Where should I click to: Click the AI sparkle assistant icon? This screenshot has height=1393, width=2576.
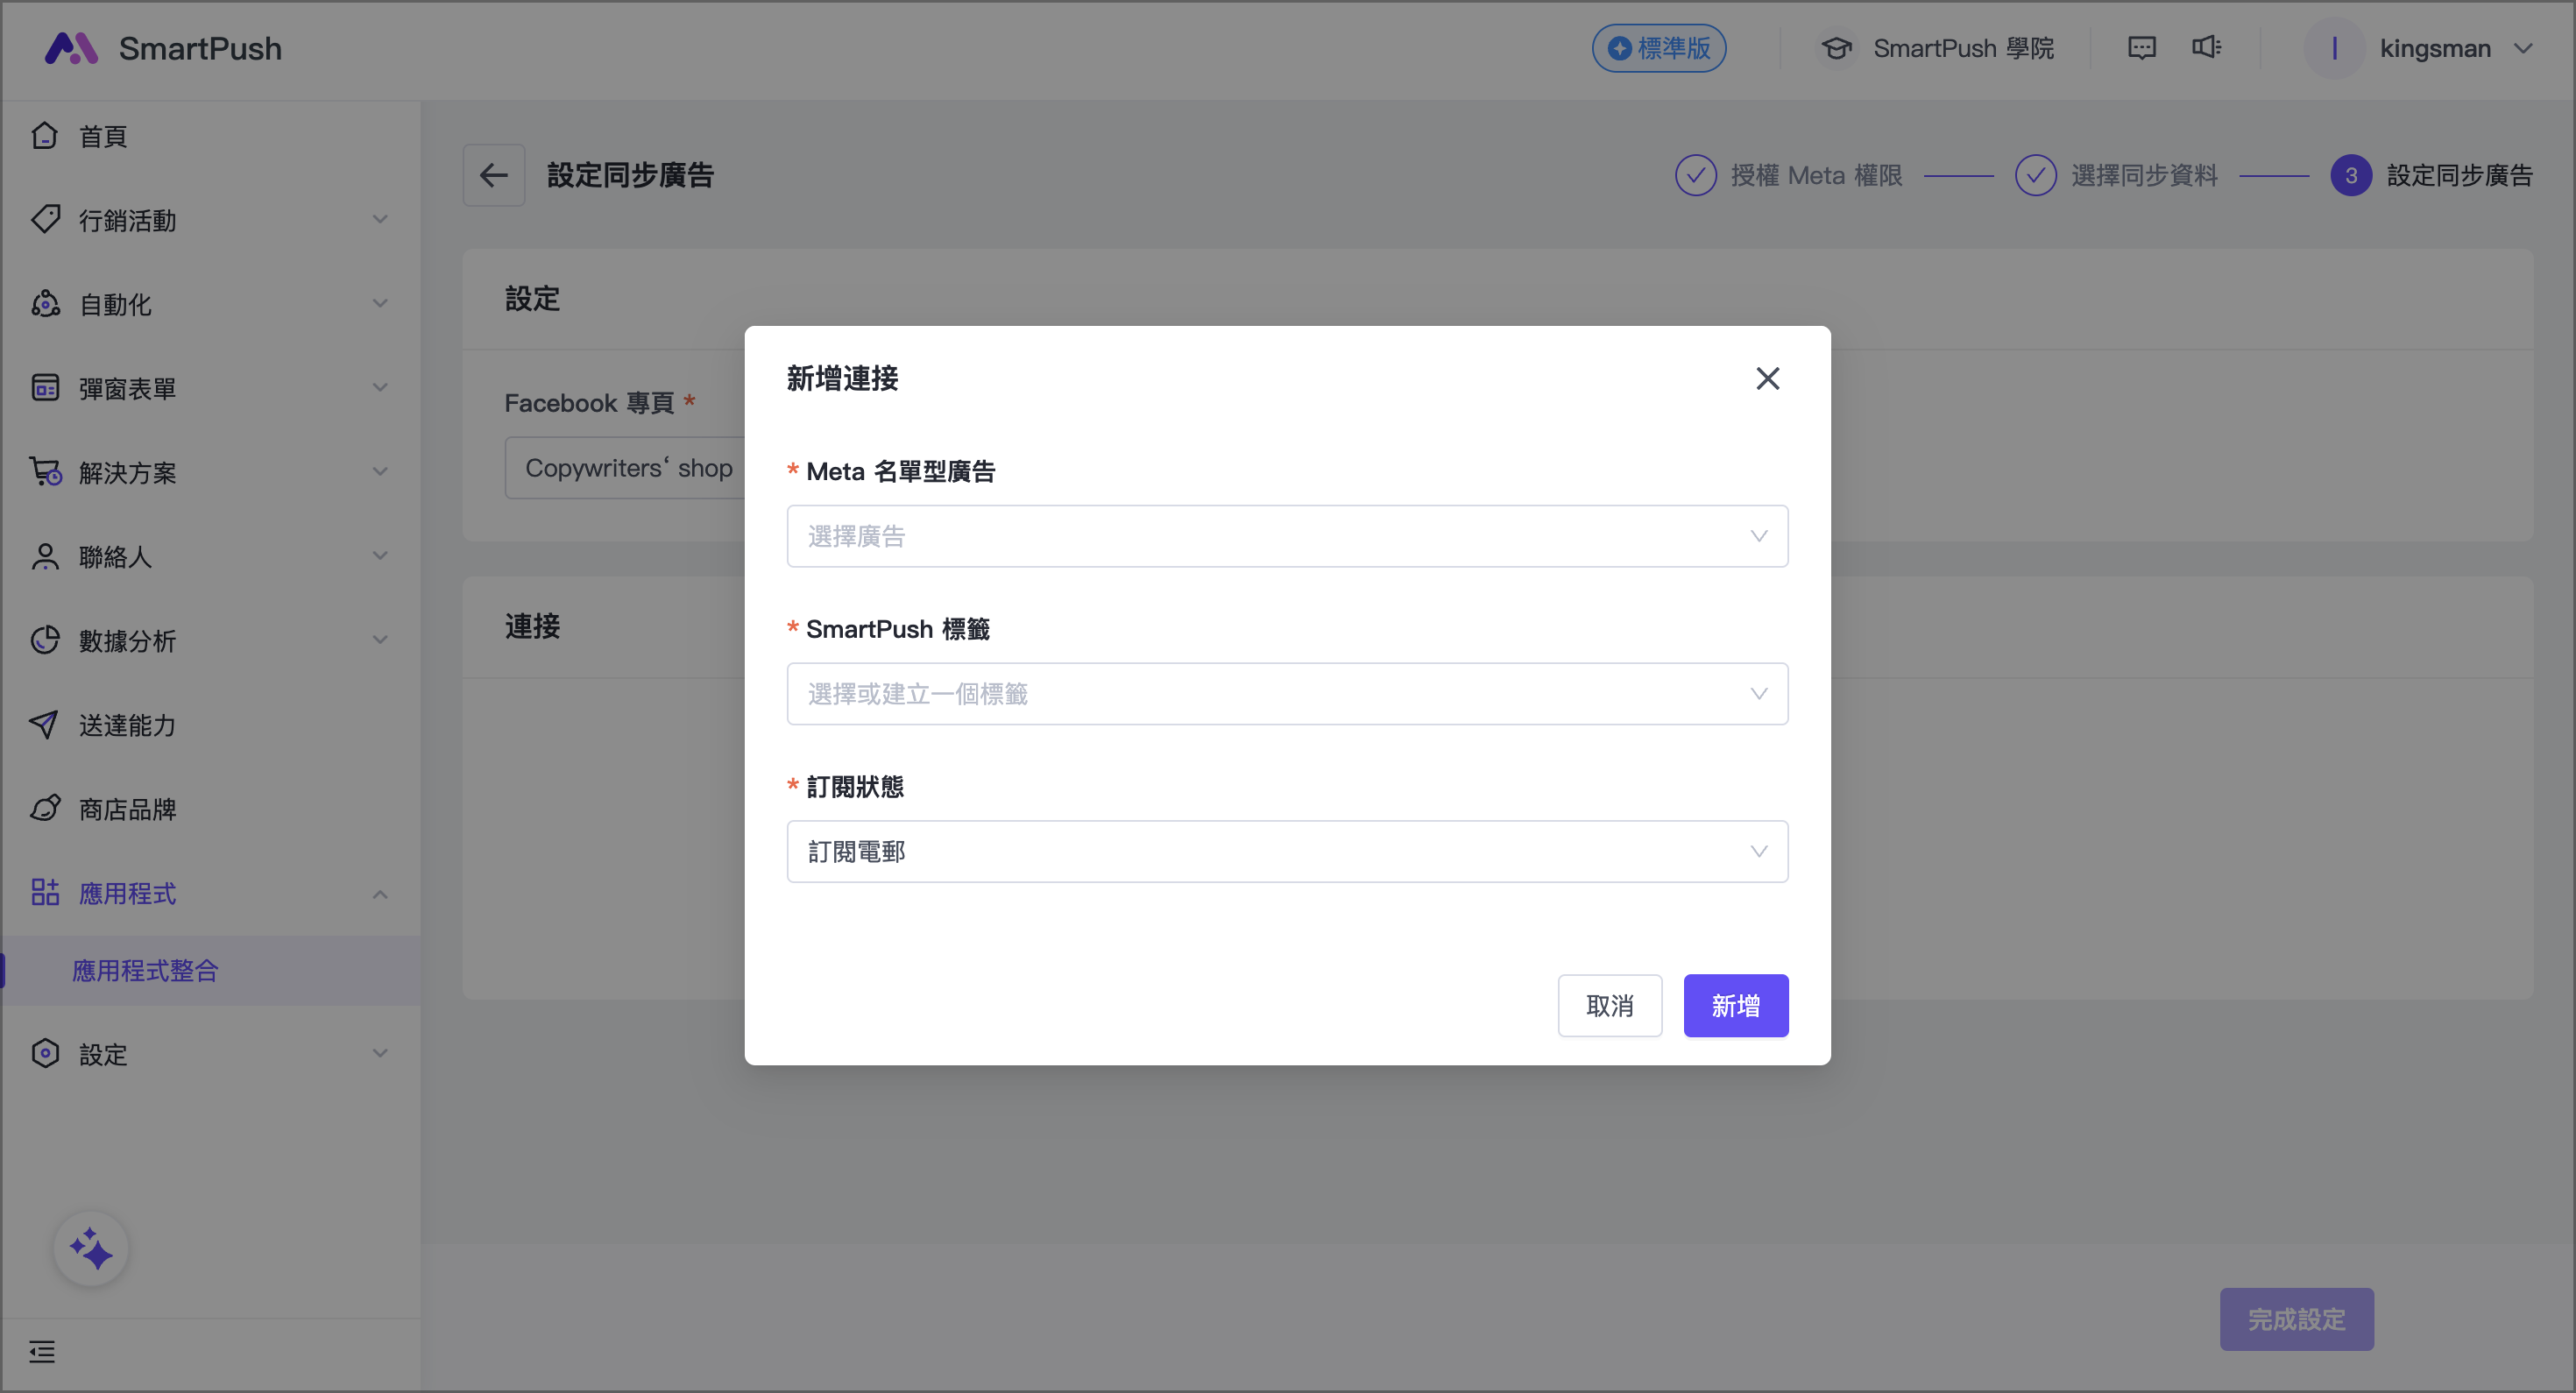coord(91,1249)
